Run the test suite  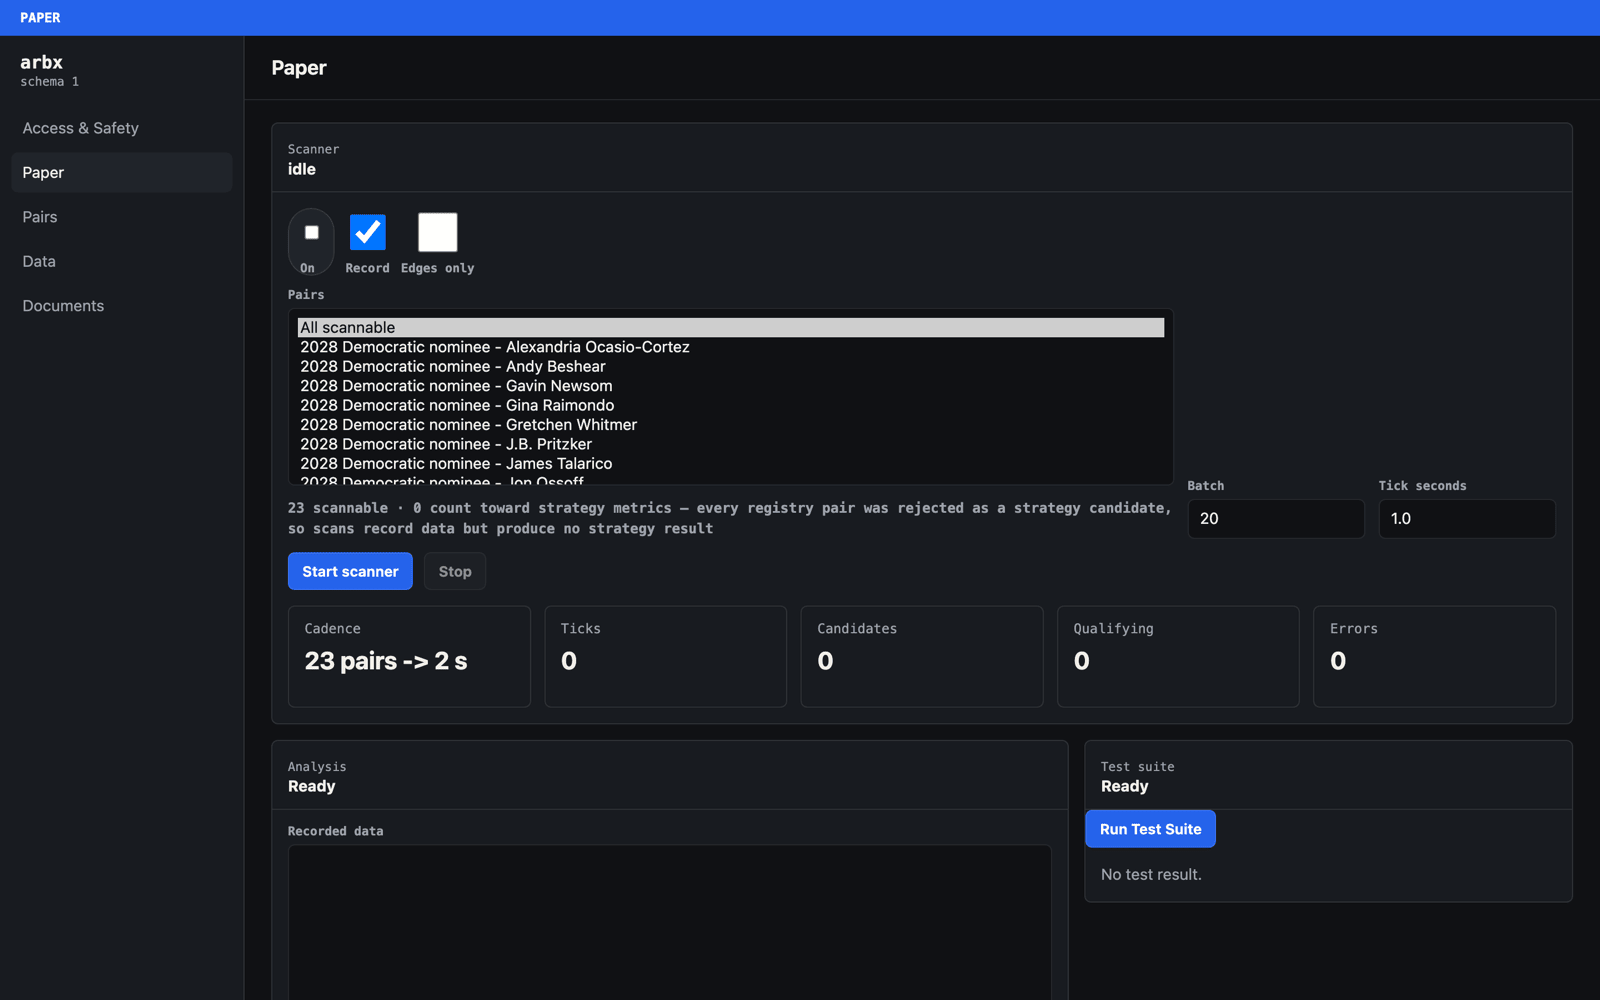(1151, 829)
